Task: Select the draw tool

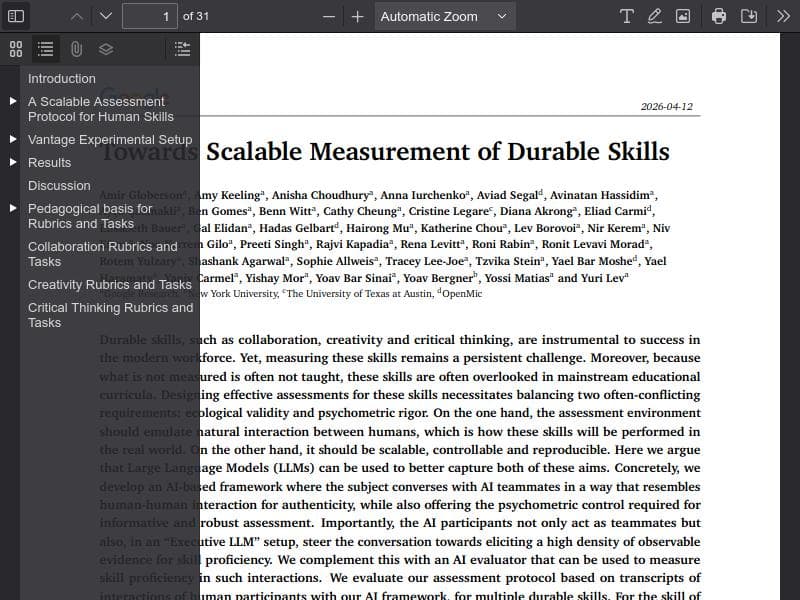Action: (x=655, y=16)
